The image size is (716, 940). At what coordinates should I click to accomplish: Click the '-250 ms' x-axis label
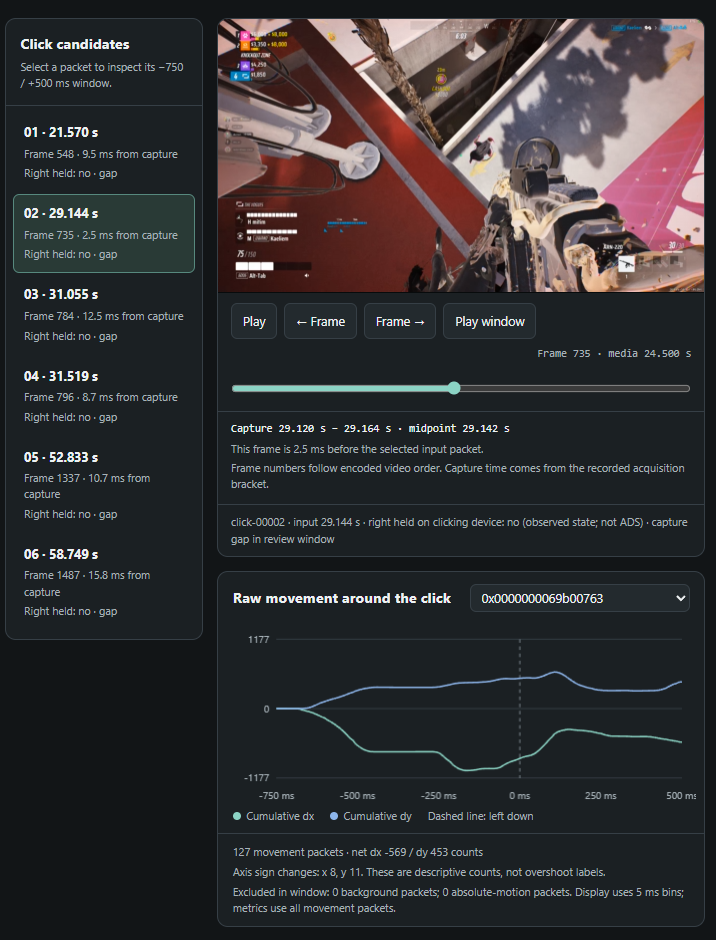click(x=439, y=796)
